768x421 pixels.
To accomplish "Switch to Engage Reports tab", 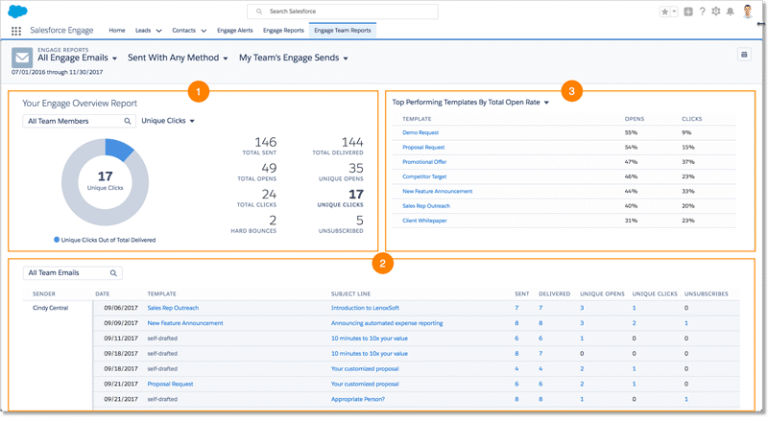I will pyautogui.click(x=284, y=30).
